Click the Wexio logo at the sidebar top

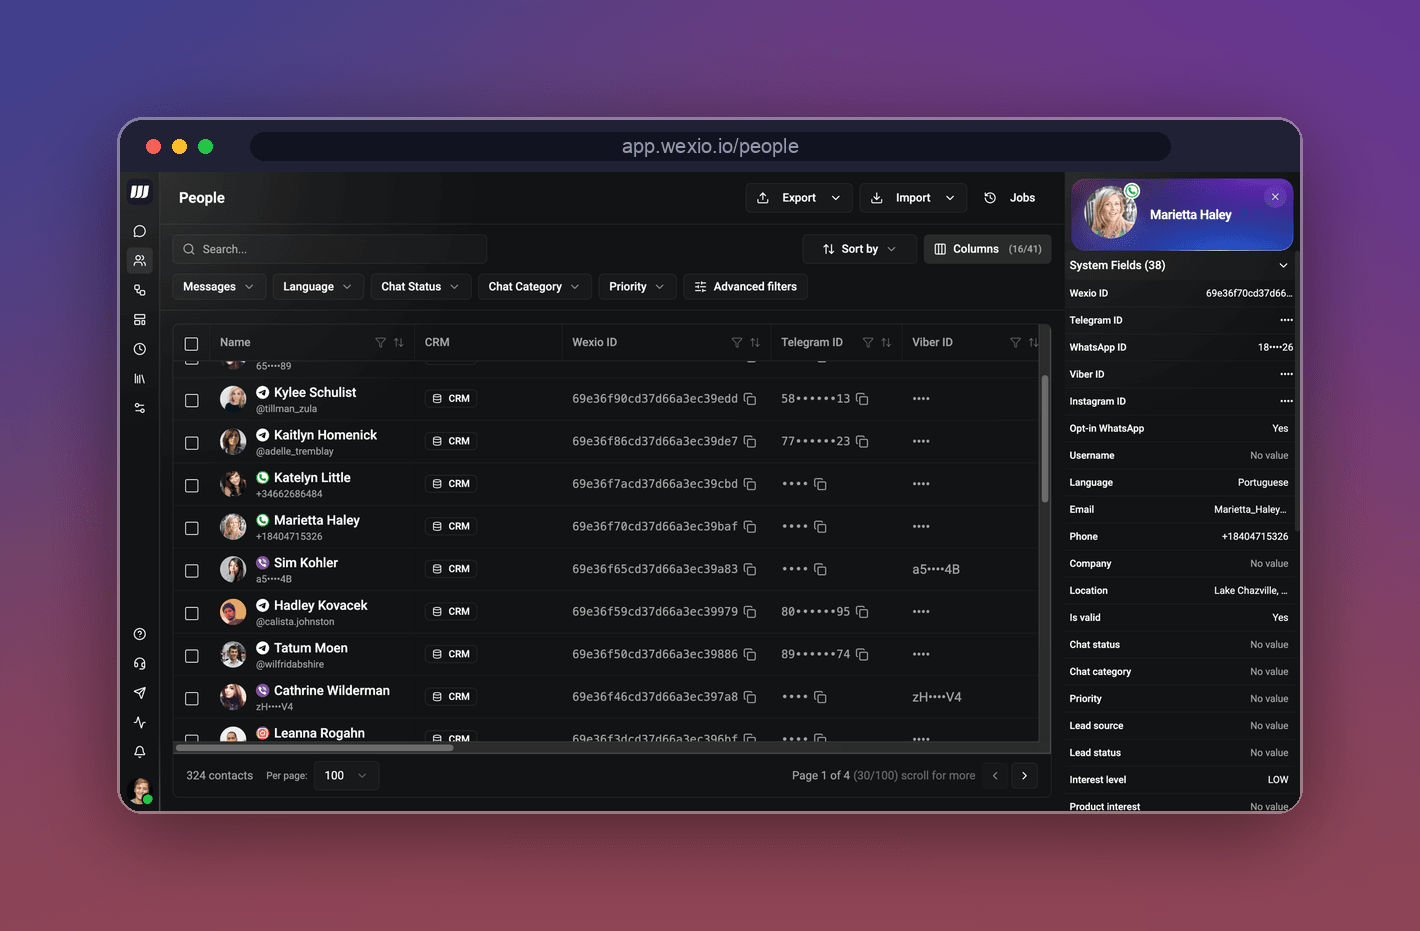coord(140,191)
